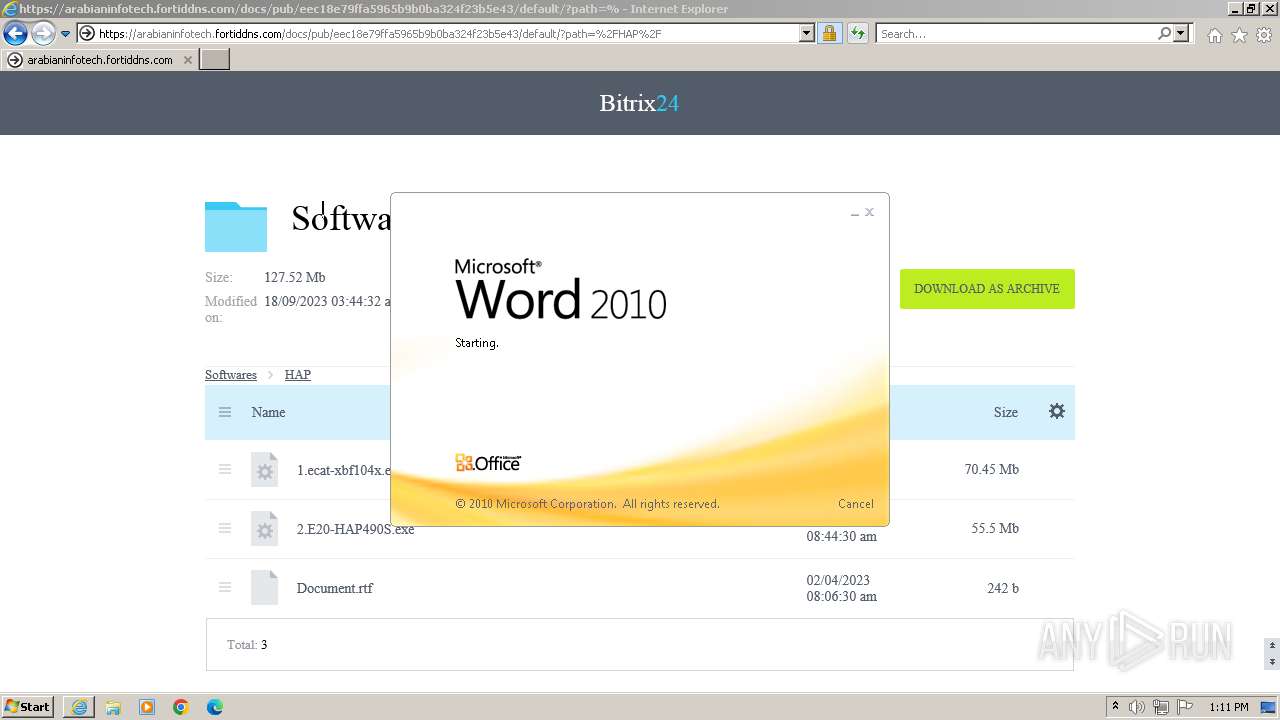Click the 242 b size value
This screenshot has height=720, width=1280.
(1003, 588)
